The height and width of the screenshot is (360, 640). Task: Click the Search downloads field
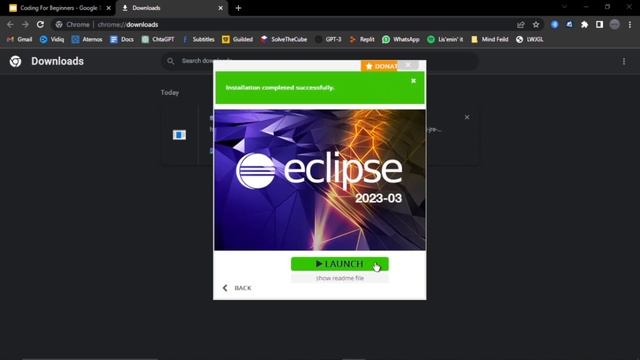coord(320,61)
